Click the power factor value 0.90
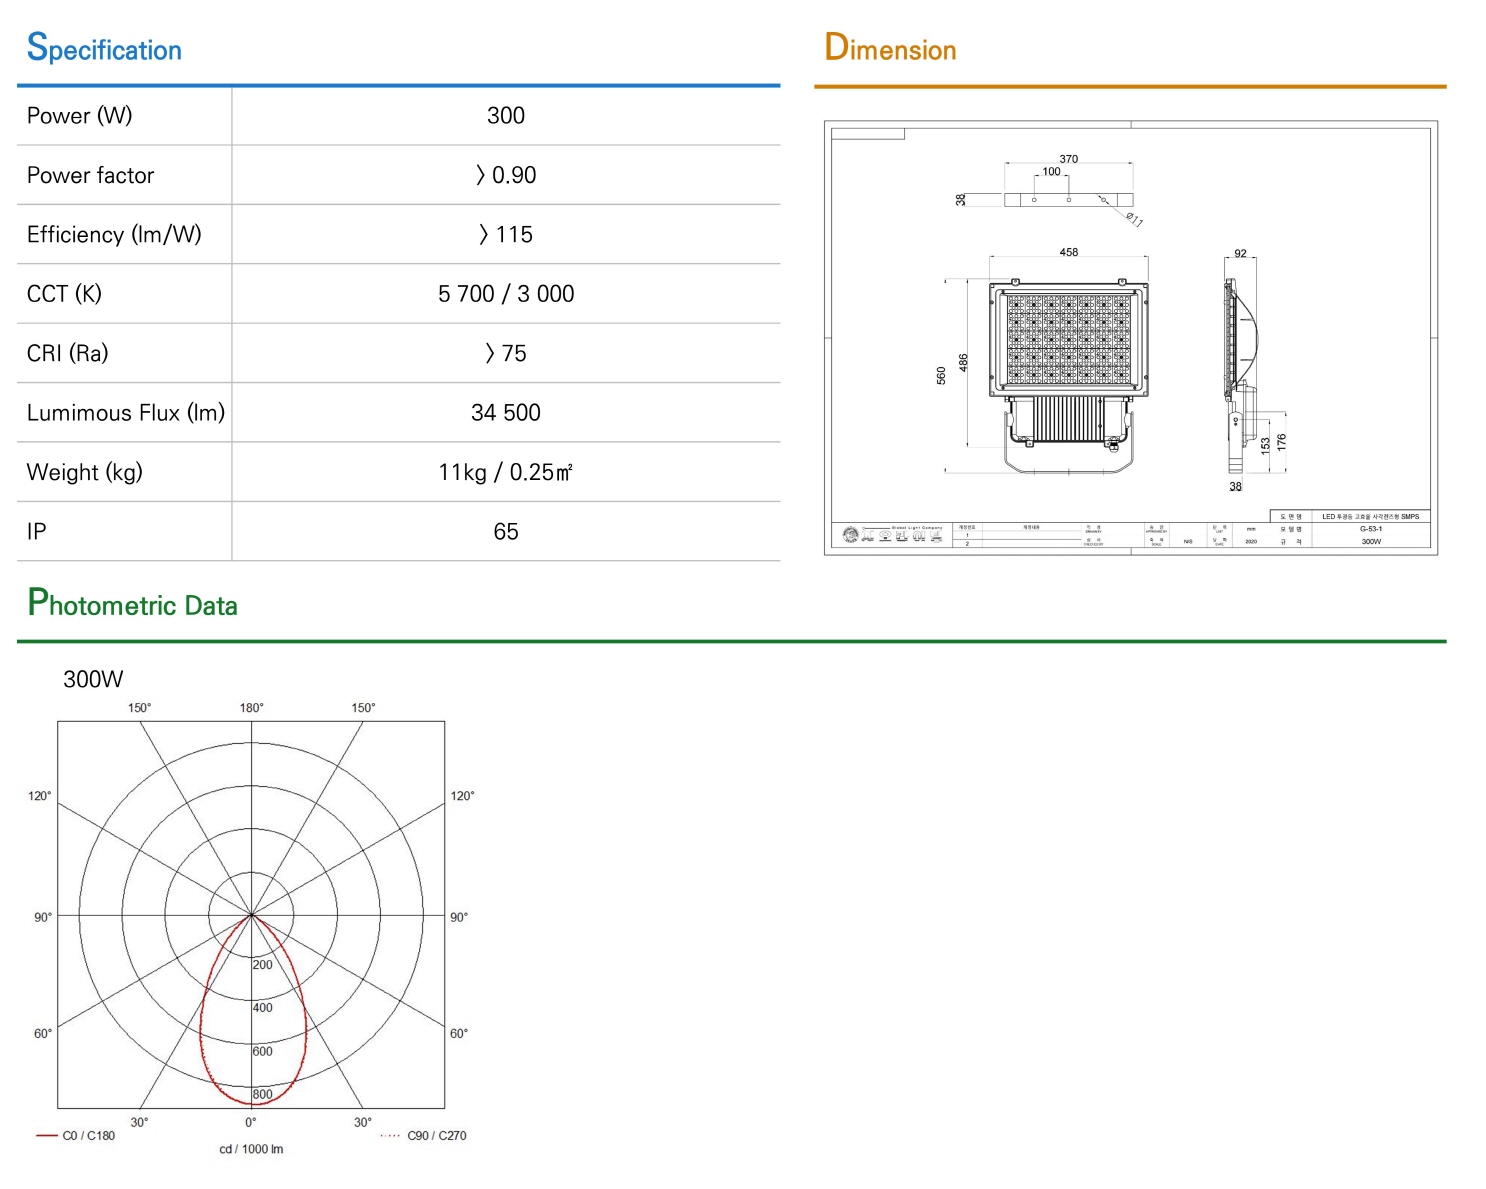This screenshot has width=1486, height=1189. 506,175
